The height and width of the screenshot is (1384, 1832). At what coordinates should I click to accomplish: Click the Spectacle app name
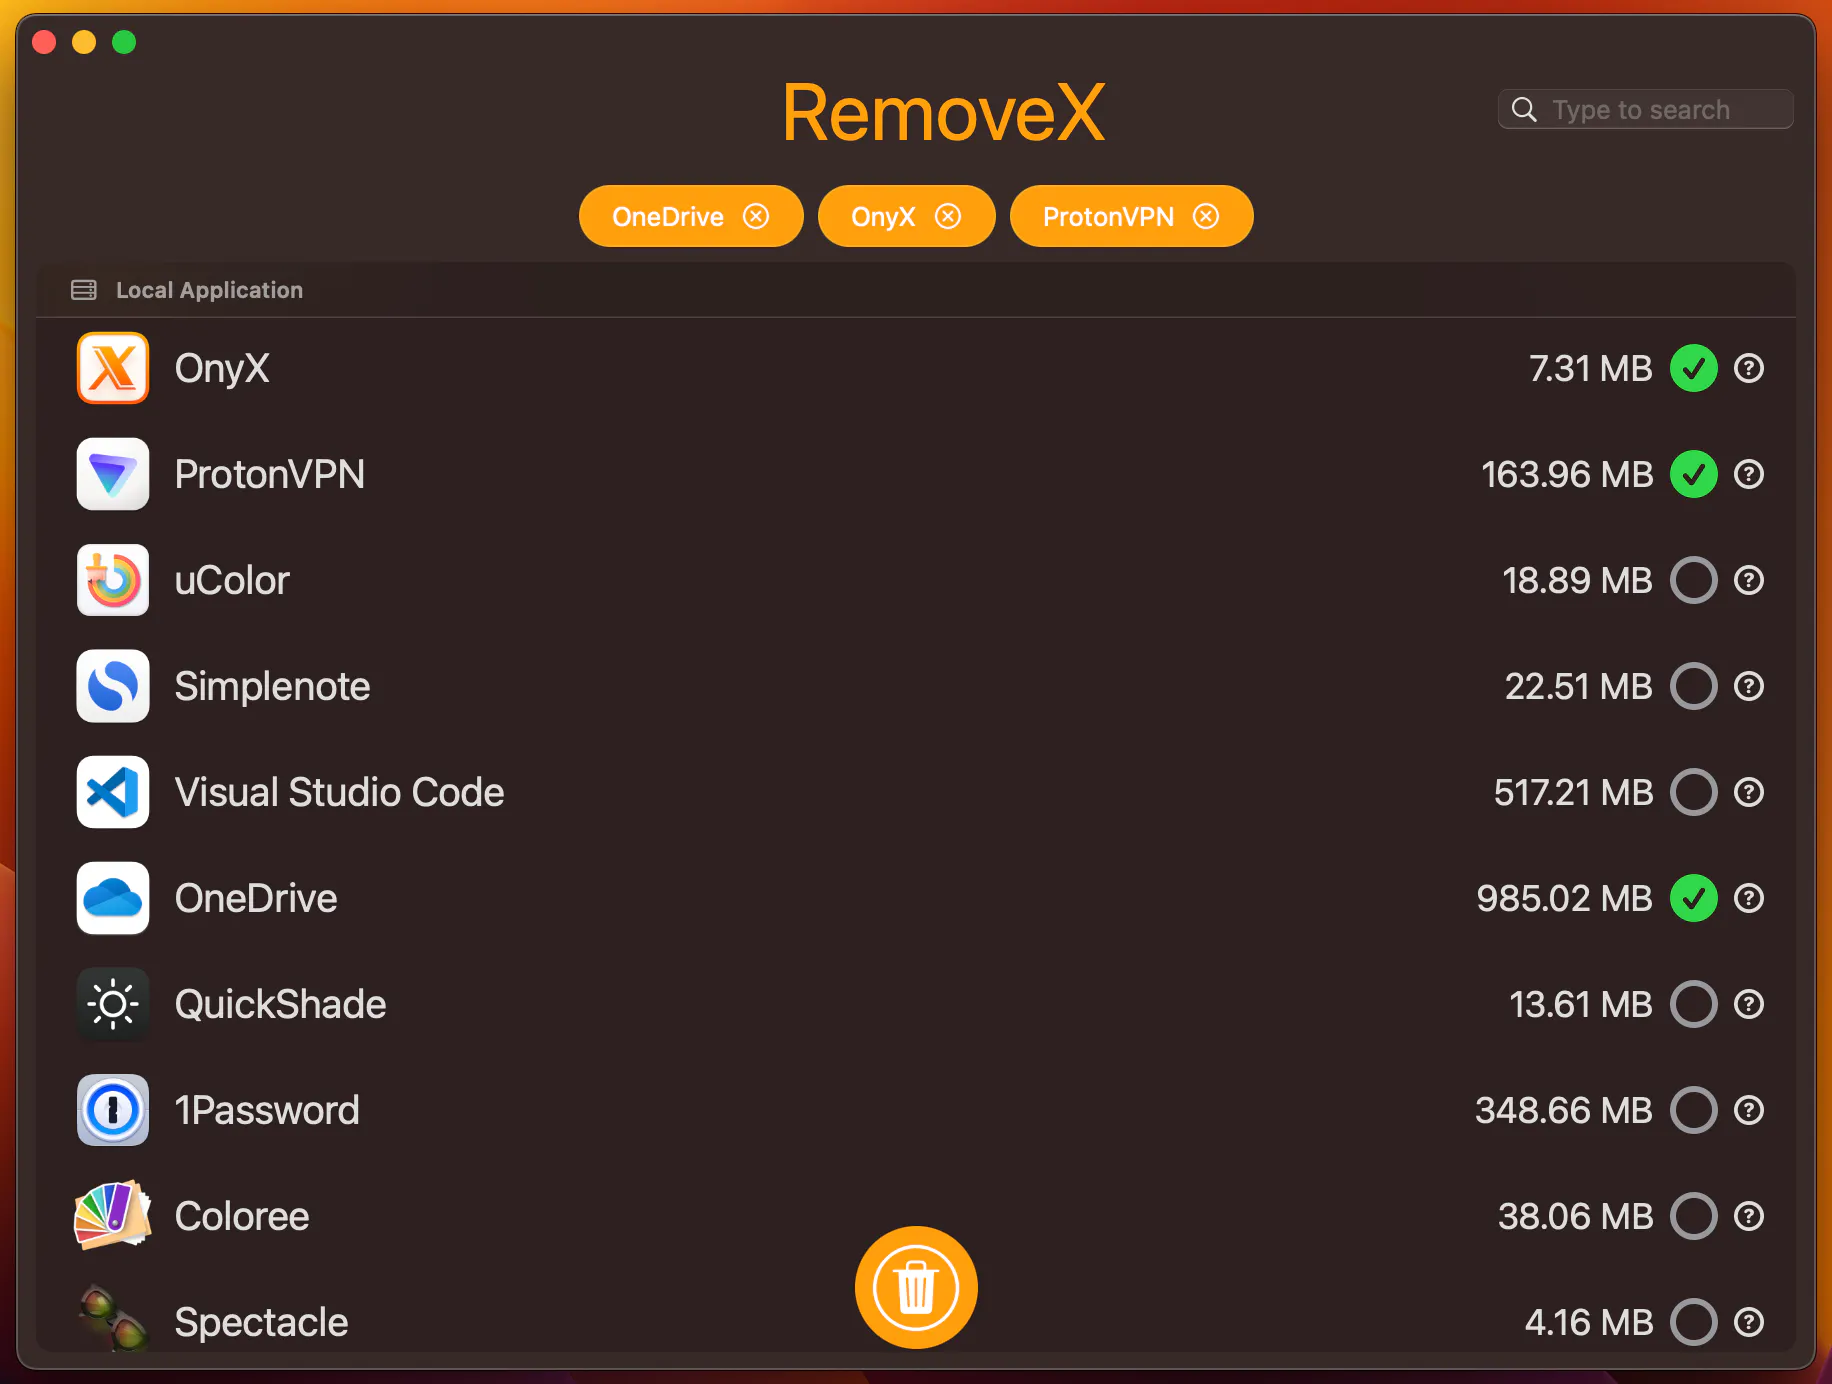[x=261, y=1322]
